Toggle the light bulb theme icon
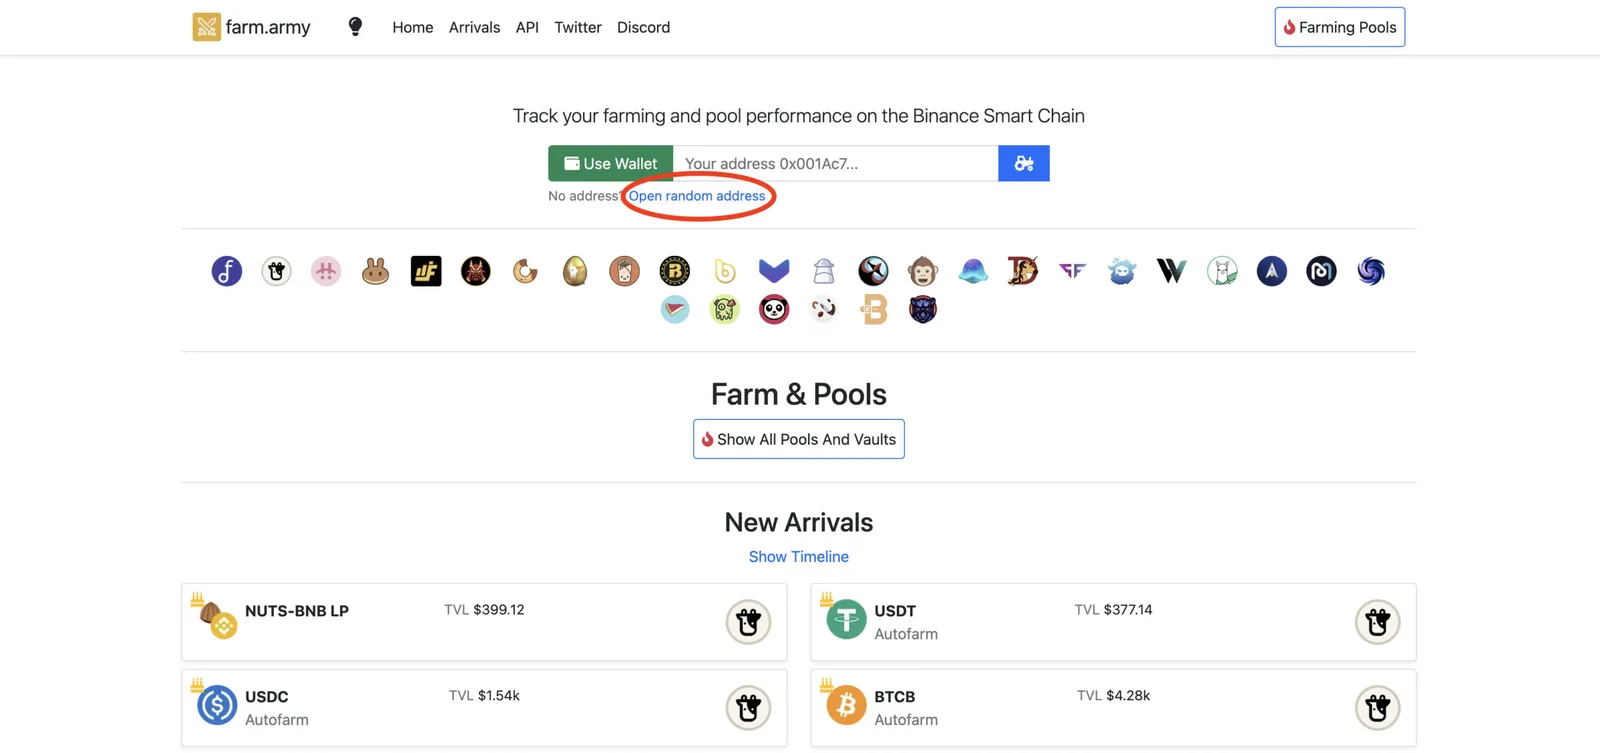Image resolution: width=1600 pixels, height=753 pixels. [355, 27]
